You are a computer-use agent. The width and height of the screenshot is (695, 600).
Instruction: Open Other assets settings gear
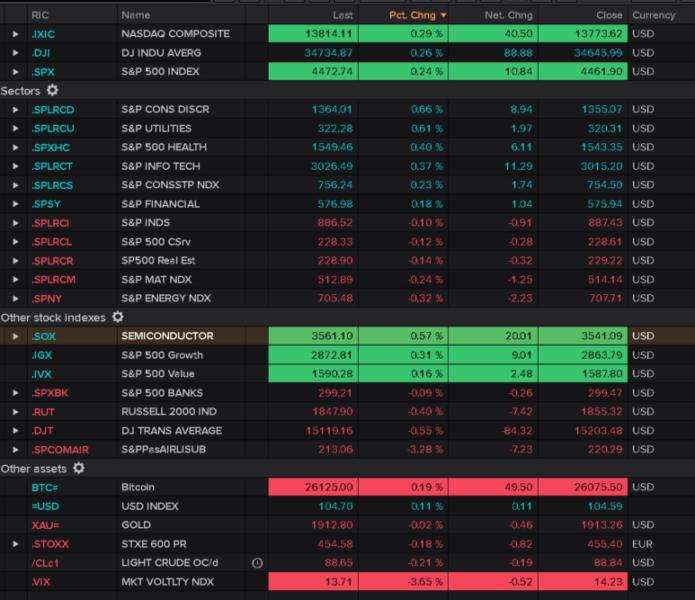point(79,468)
